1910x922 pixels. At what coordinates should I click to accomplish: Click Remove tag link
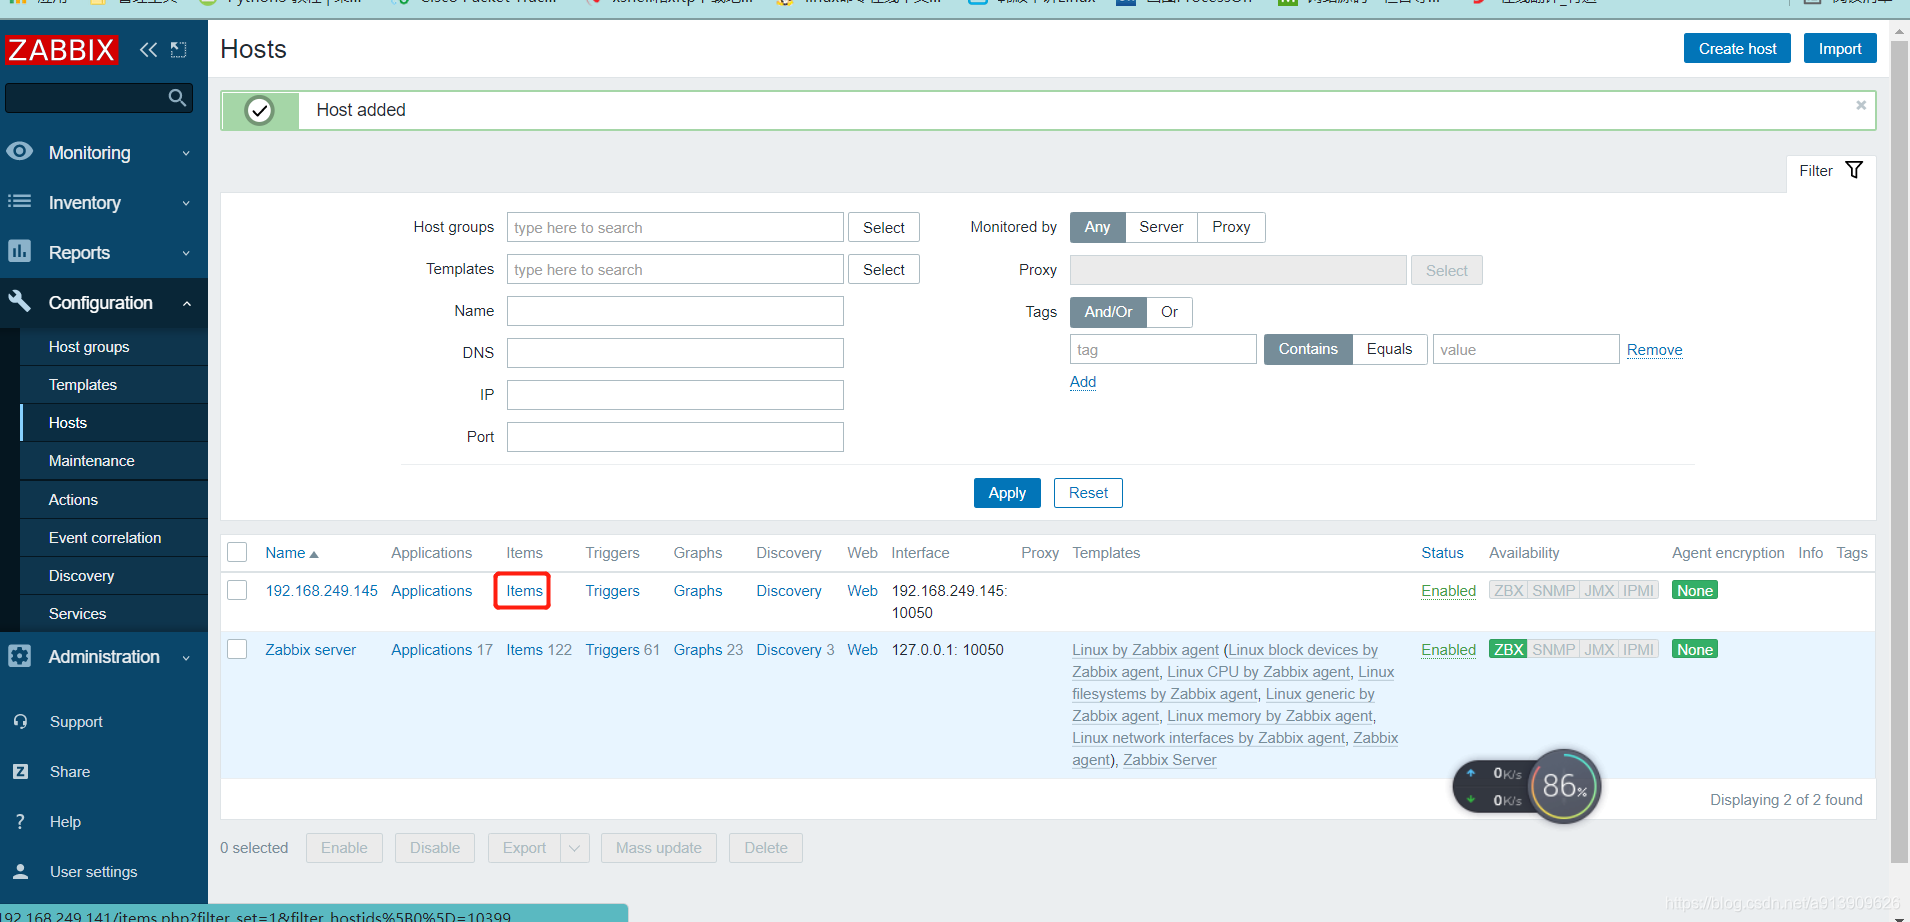click(x=1654, y=350)
